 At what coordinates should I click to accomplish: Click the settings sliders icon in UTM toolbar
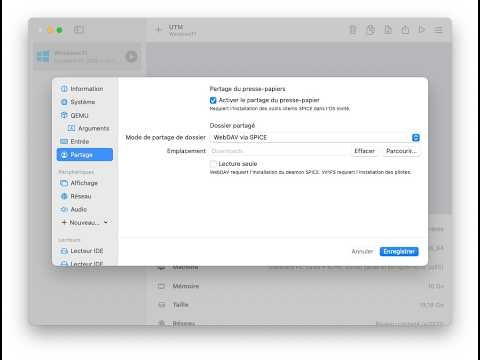(438, 30)
